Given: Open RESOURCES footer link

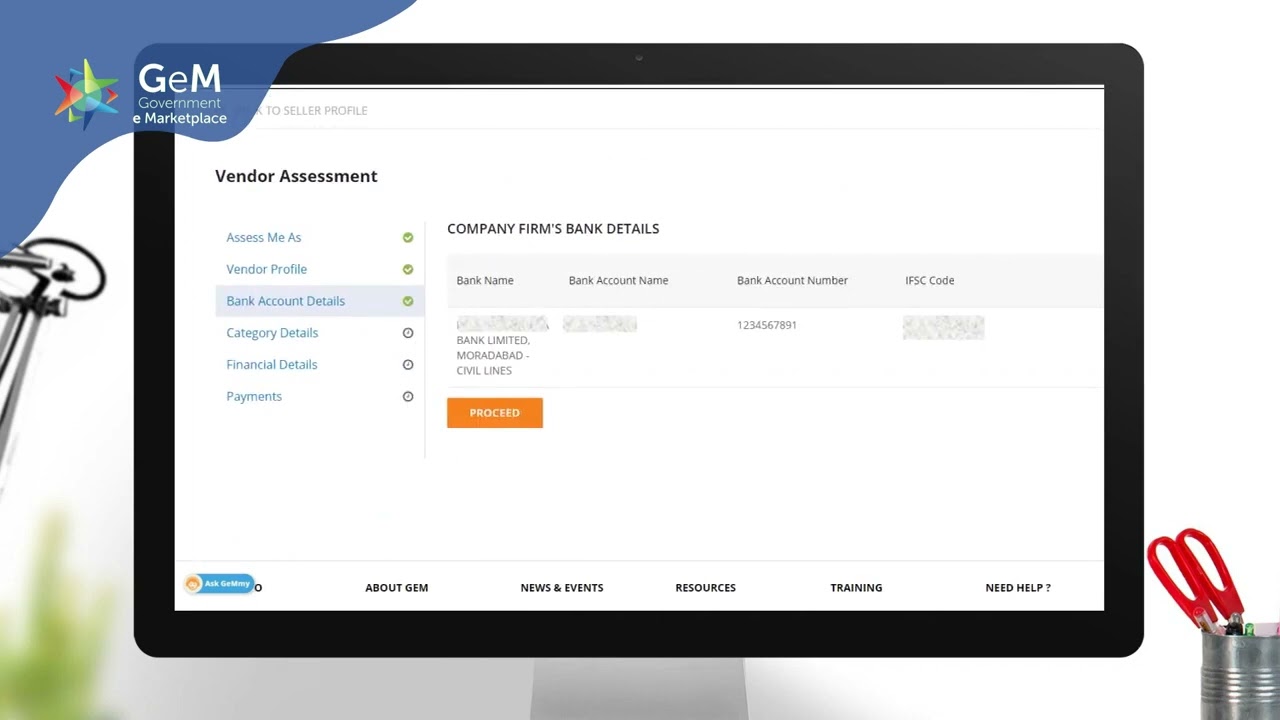Looking at the screenshot, I should tap(706, 588).
